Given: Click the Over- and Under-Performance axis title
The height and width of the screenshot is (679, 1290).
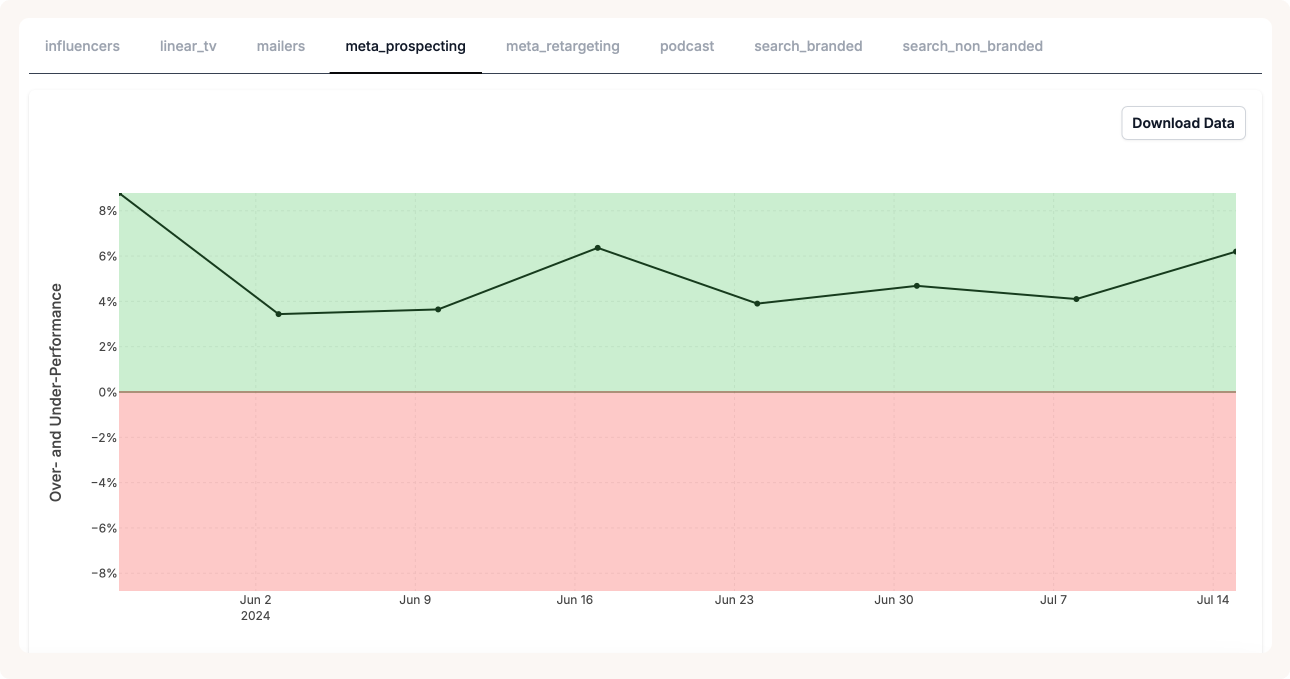Looking at the screenshot, I should [x=57, y=392].
